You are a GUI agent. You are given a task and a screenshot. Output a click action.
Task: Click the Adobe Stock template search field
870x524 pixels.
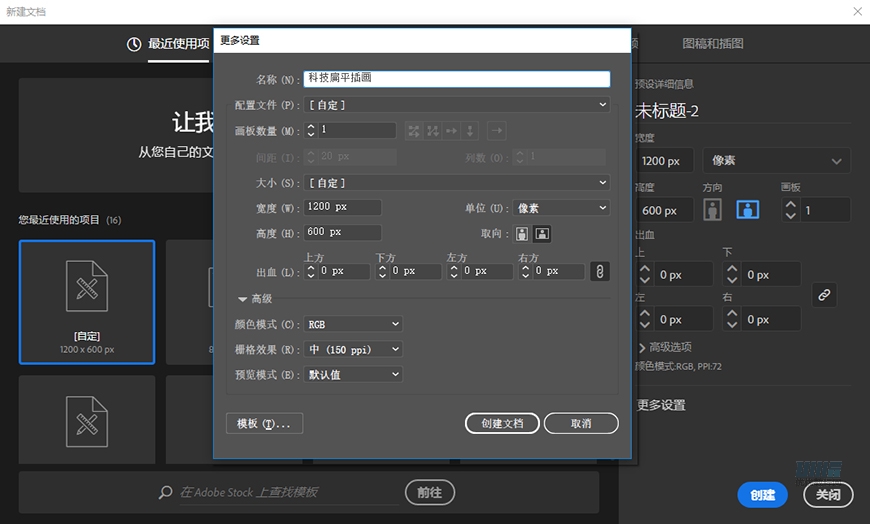click(289, 492)
